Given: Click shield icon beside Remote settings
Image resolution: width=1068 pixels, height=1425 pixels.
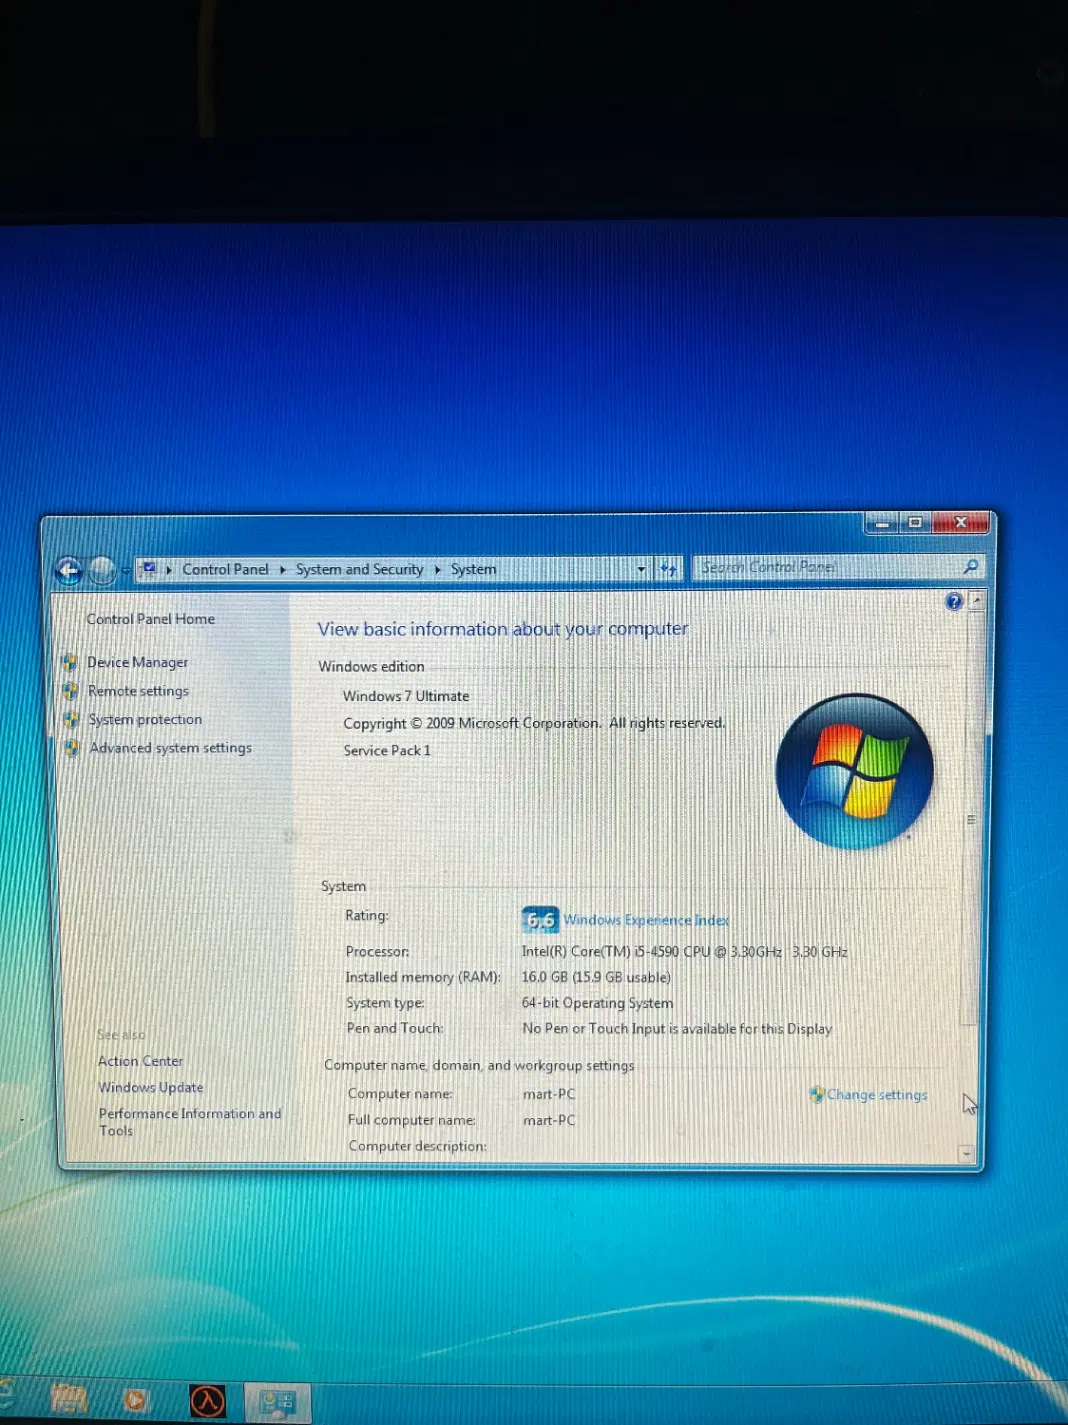Looking at the screenshot, I should point(71,691).
